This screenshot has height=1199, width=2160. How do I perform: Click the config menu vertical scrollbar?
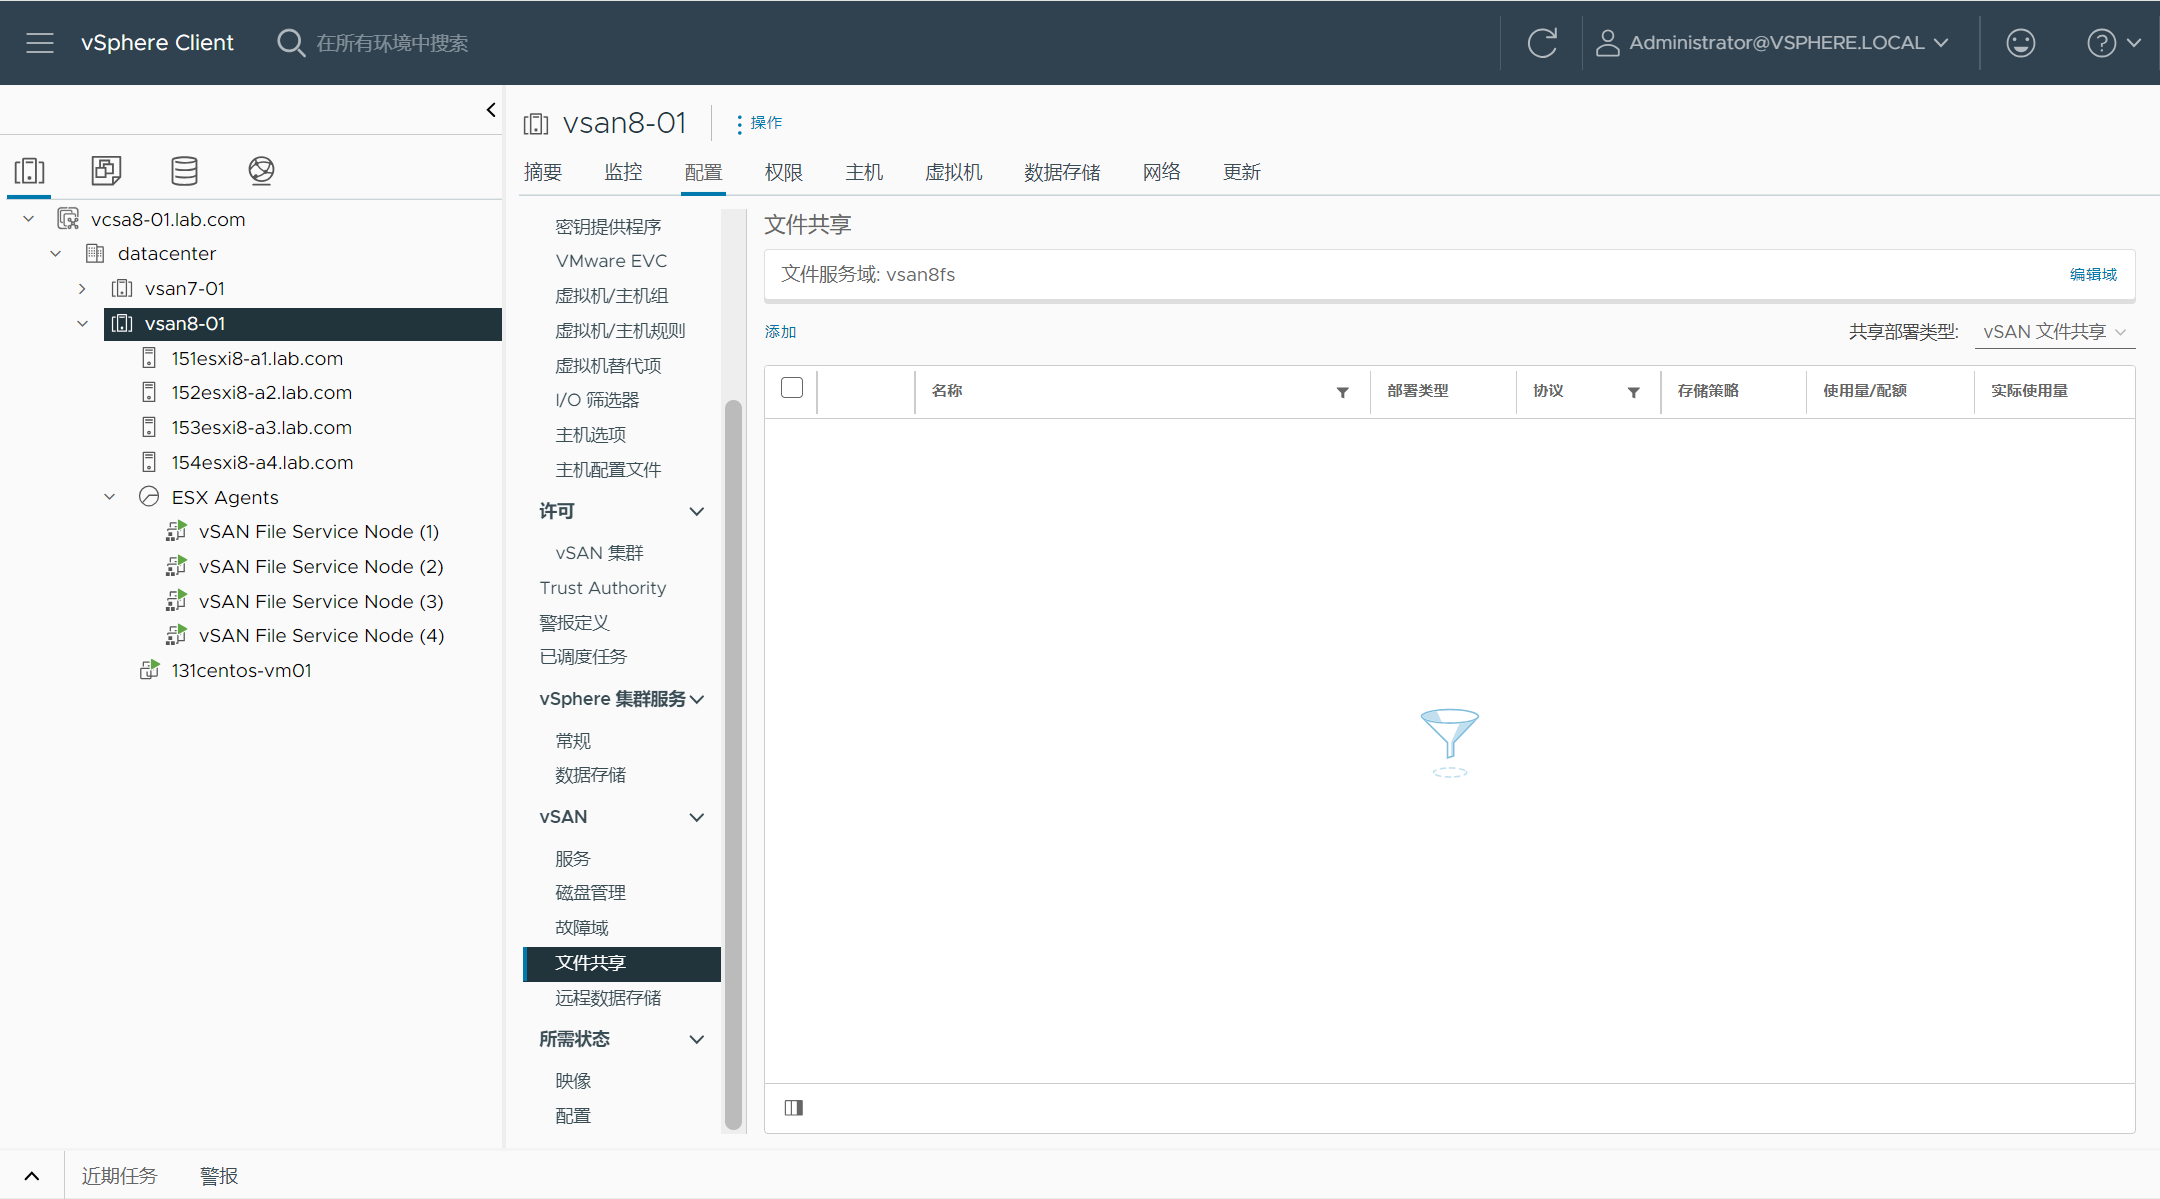733,765
